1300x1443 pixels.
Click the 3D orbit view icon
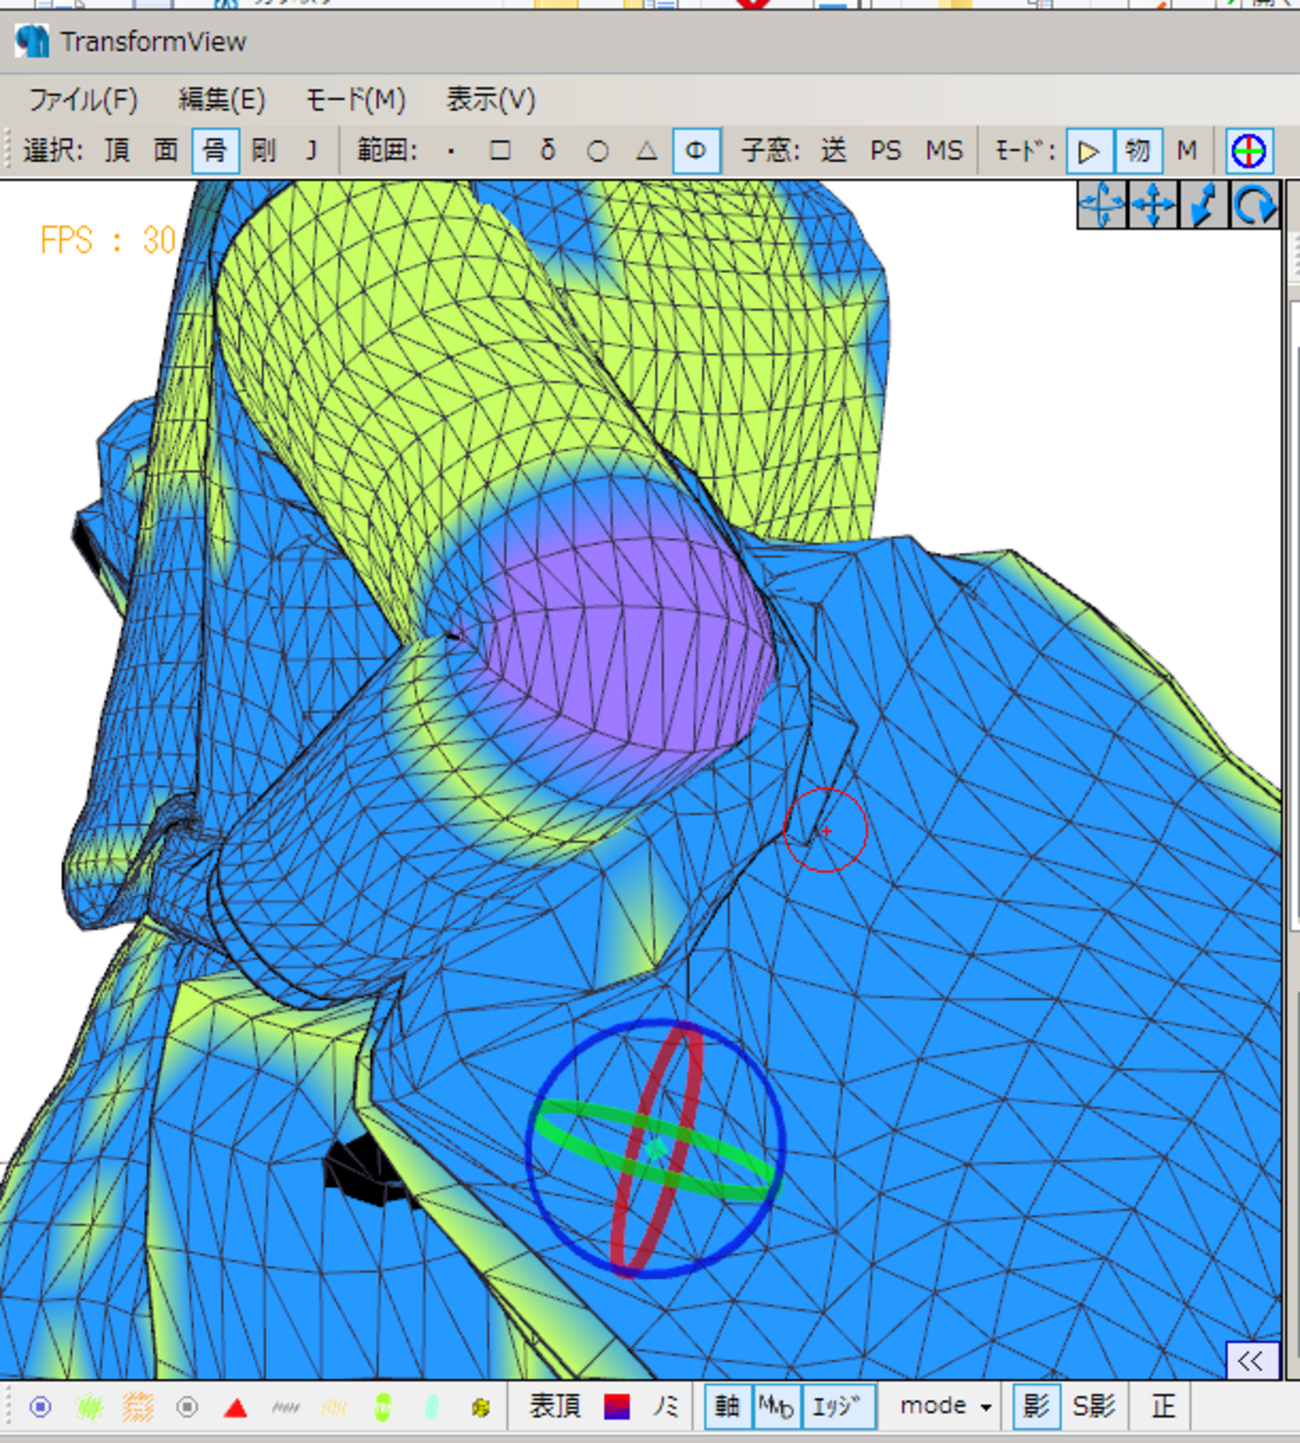[x=1102, y=206]
